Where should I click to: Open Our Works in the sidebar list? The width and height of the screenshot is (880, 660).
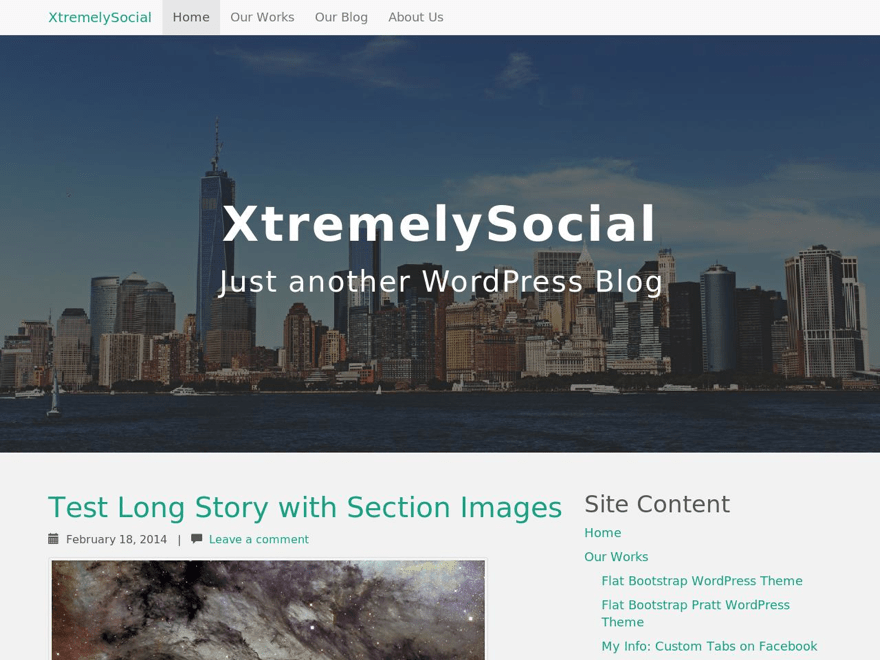pos(616,557)
